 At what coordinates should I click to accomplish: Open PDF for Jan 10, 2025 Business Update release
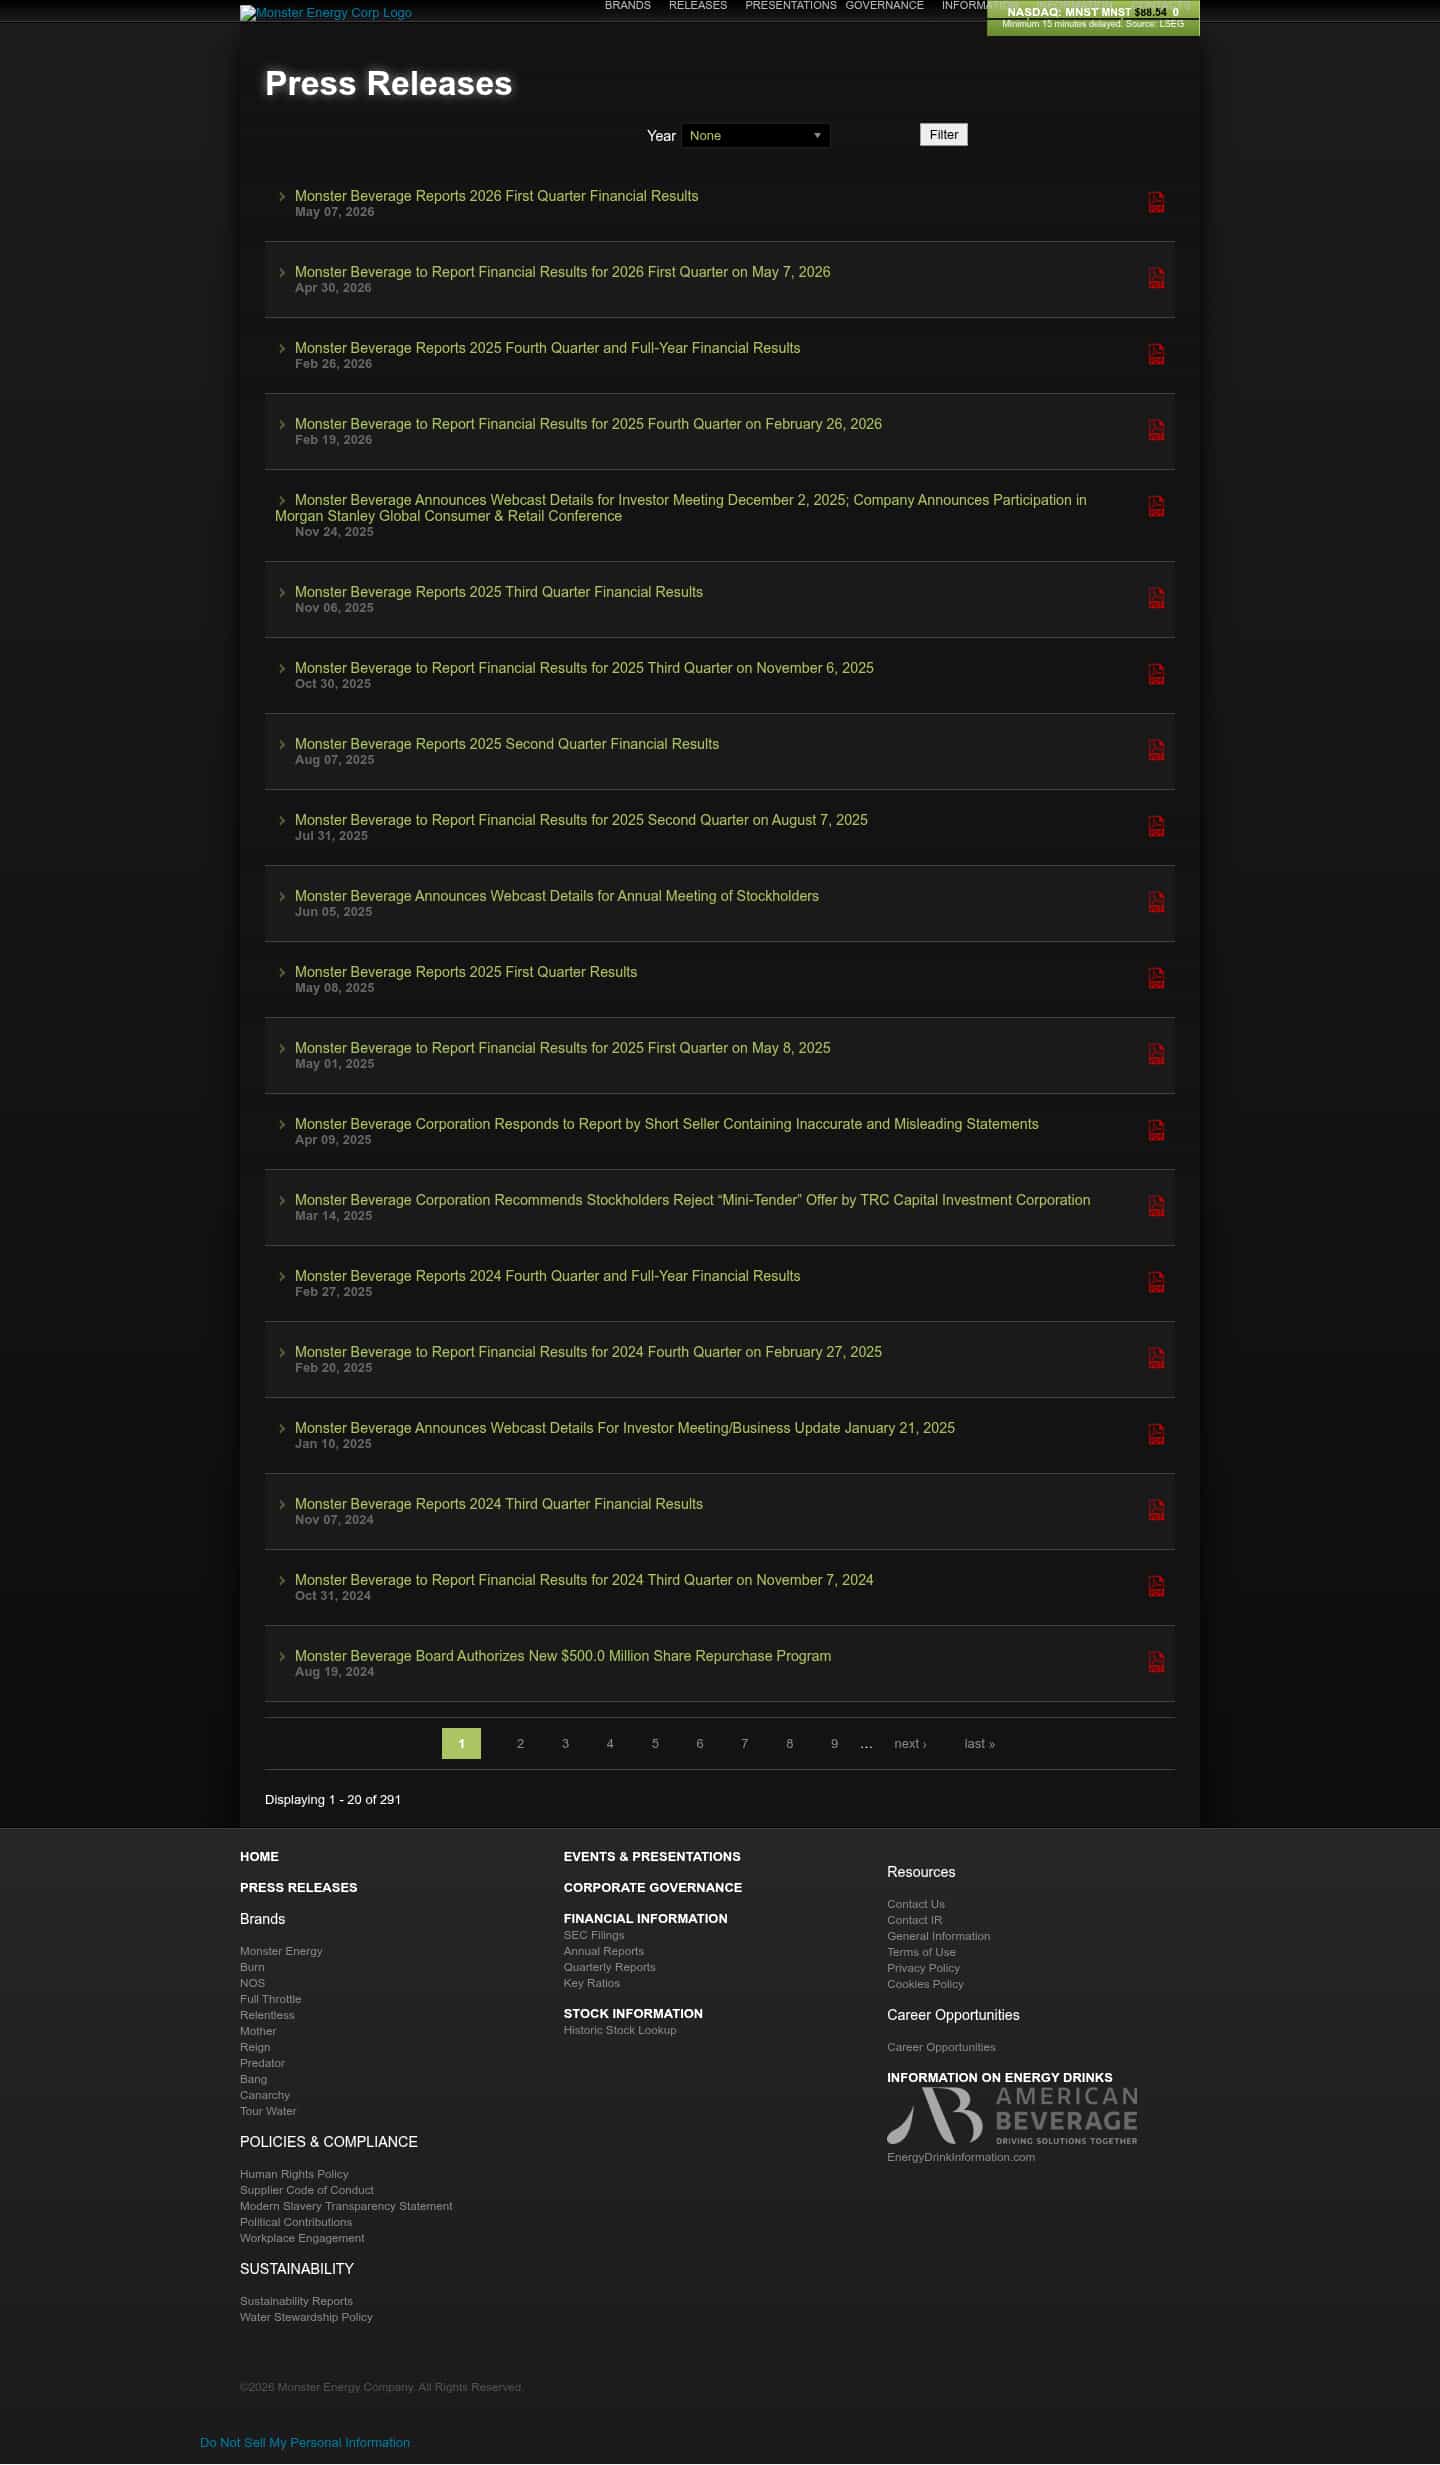(x=1156, y=1434)
